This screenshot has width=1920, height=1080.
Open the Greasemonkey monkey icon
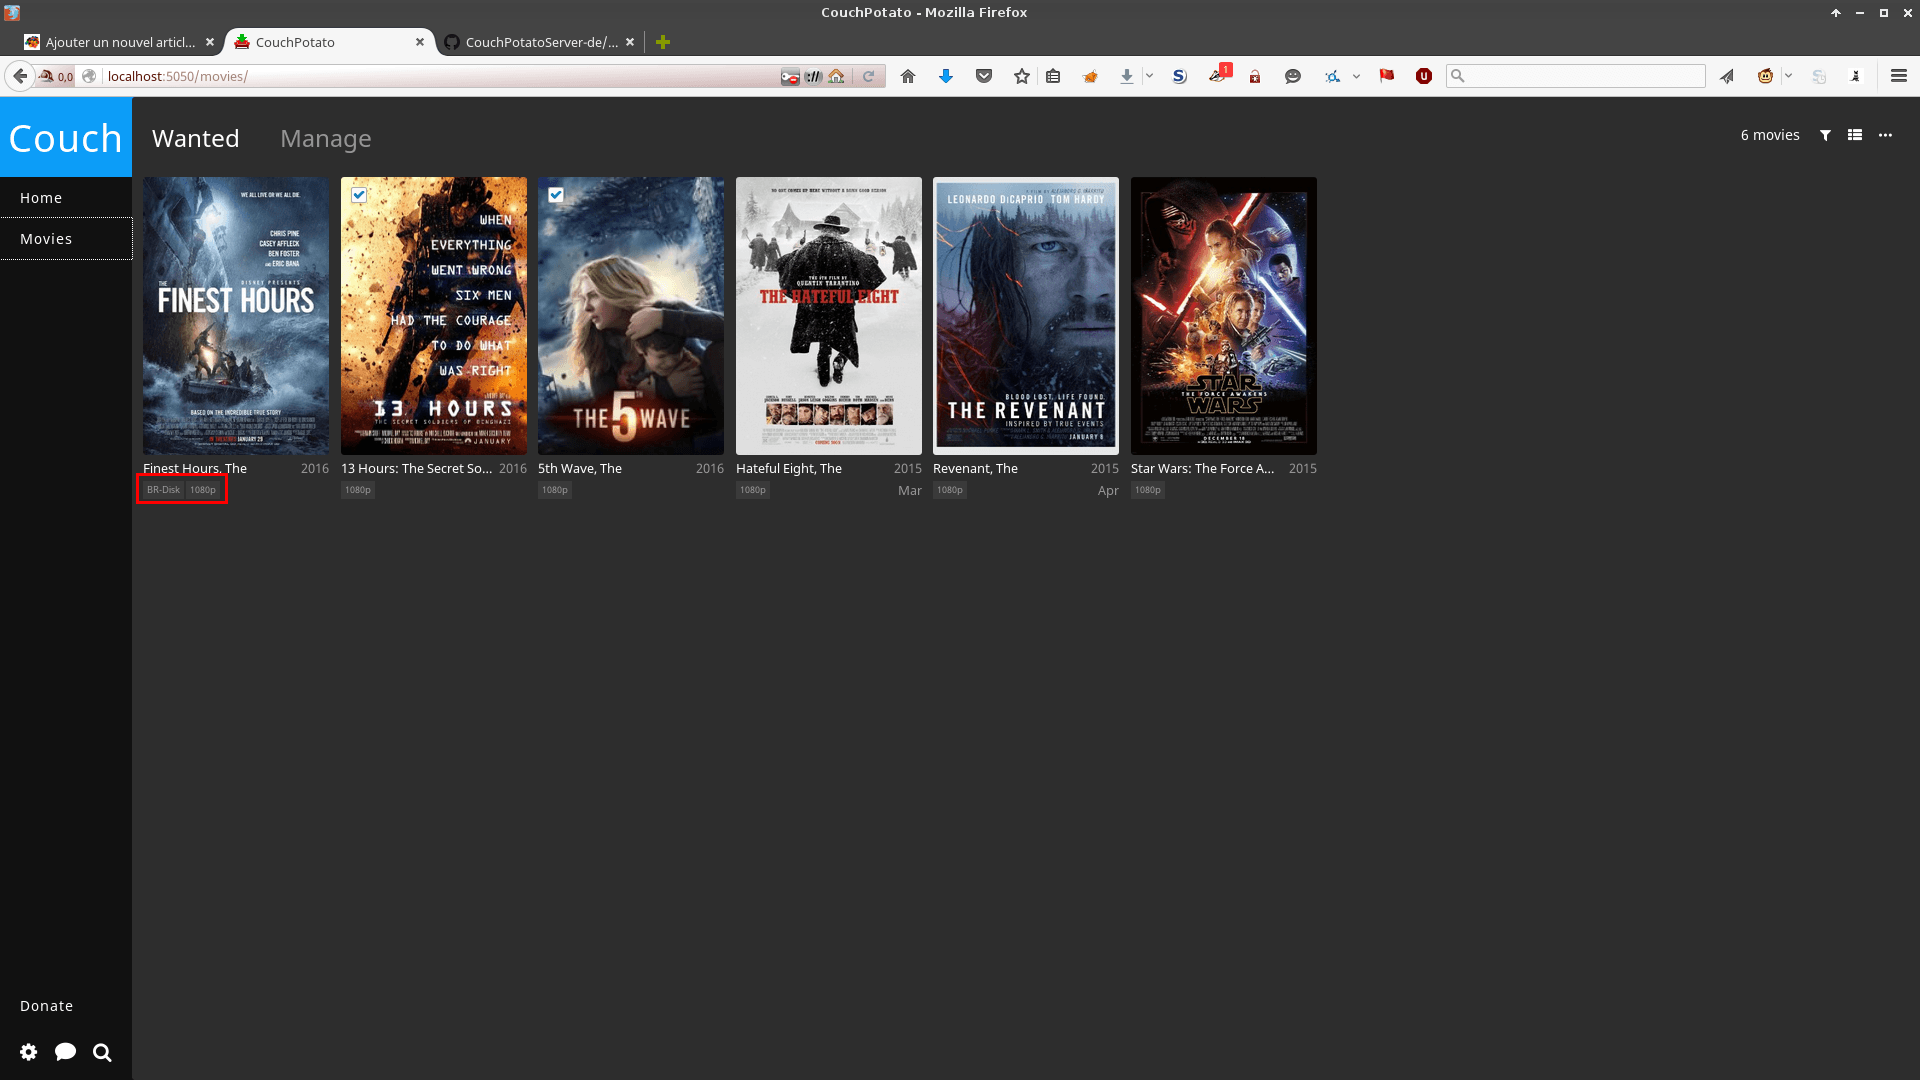[1766, 76]
